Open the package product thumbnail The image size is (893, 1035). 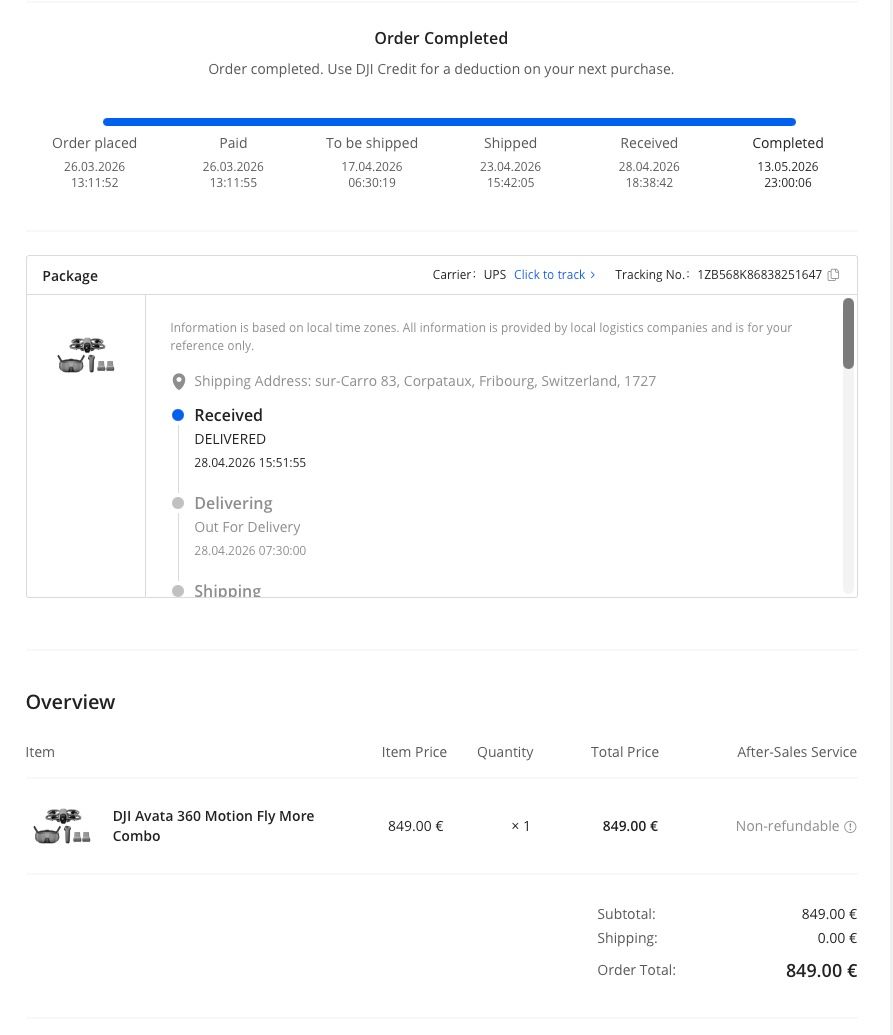tap(86, 355)
